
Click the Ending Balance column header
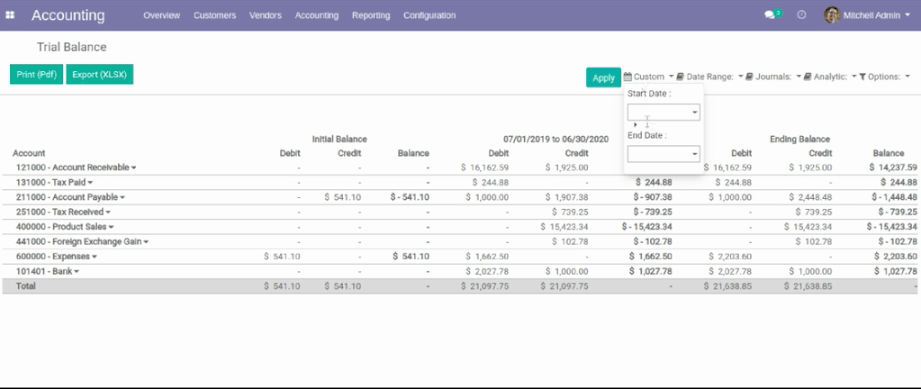[799, 139]
